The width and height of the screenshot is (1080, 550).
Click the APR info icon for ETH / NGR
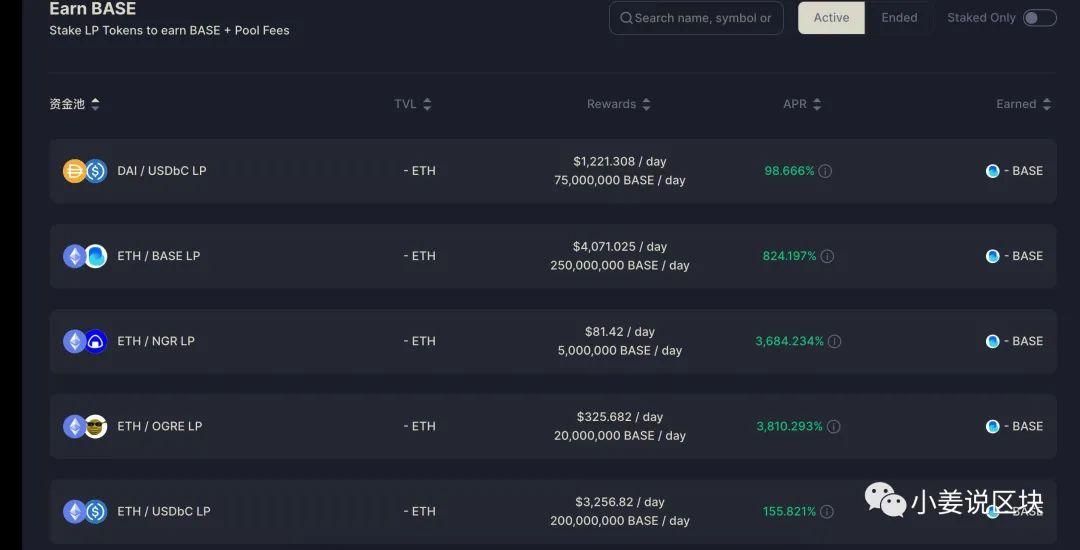tap(834, 341)
